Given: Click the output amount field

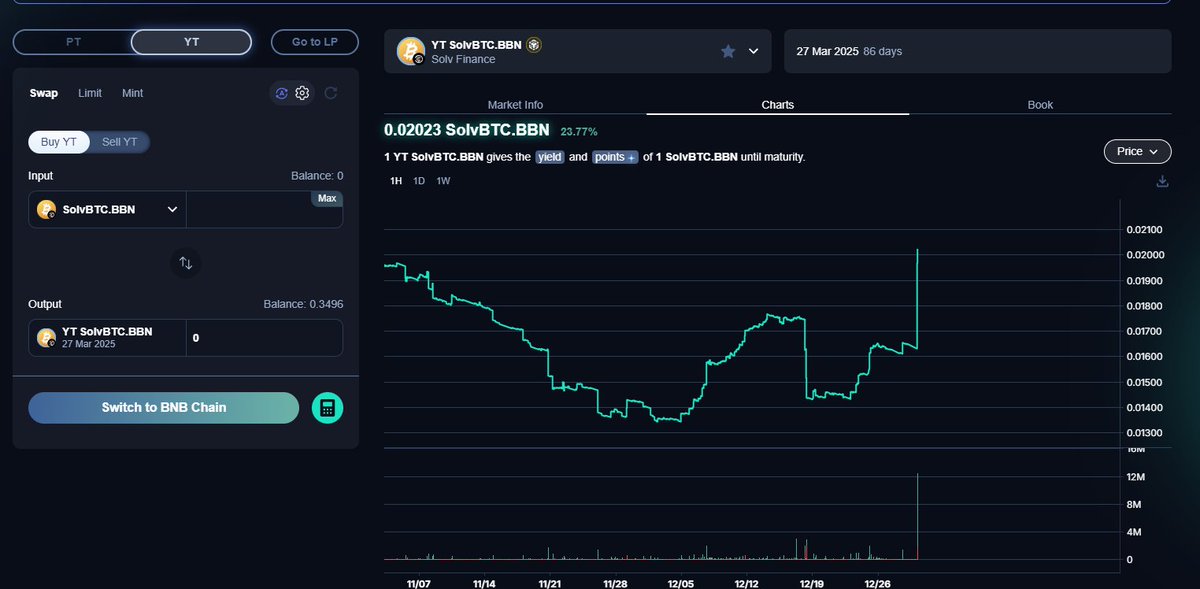Looking at the screenshot, I should click(x=264, y=338).
